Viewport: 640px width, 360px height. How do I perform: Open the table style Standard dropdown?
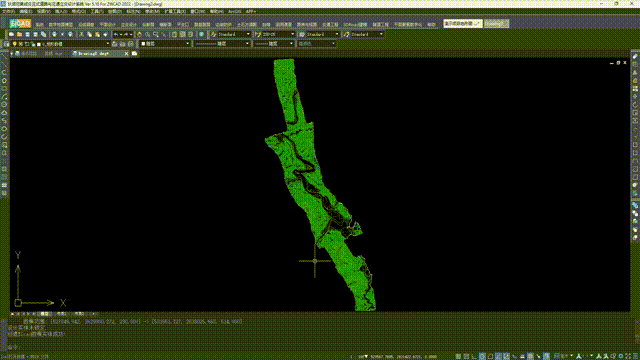click(x=337, y=34)
